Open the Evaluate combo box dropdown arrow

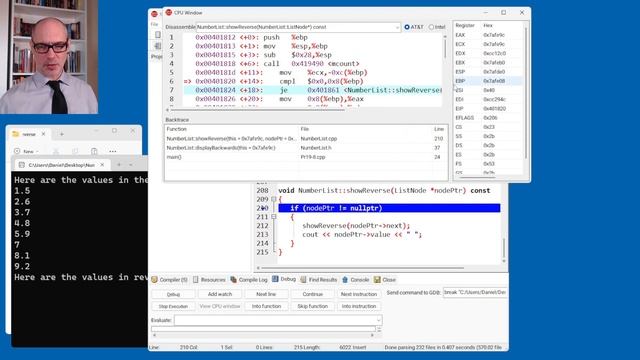379,320
